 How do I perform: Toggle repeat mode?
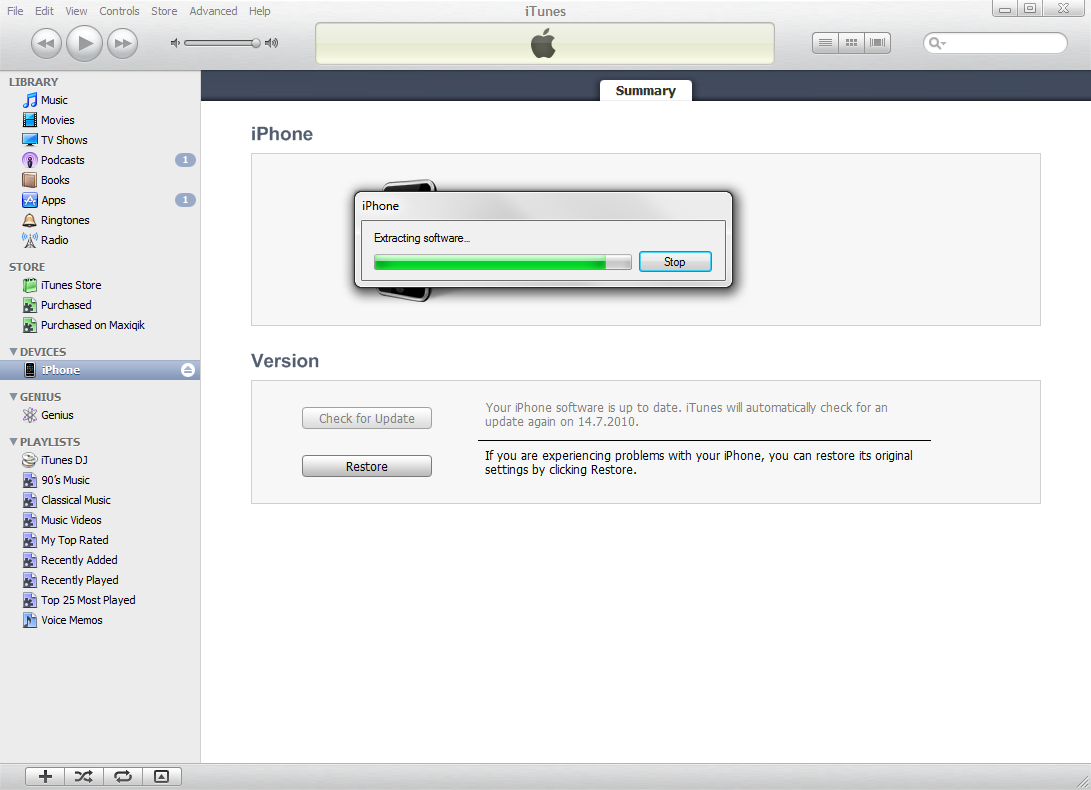pos(123,777)
